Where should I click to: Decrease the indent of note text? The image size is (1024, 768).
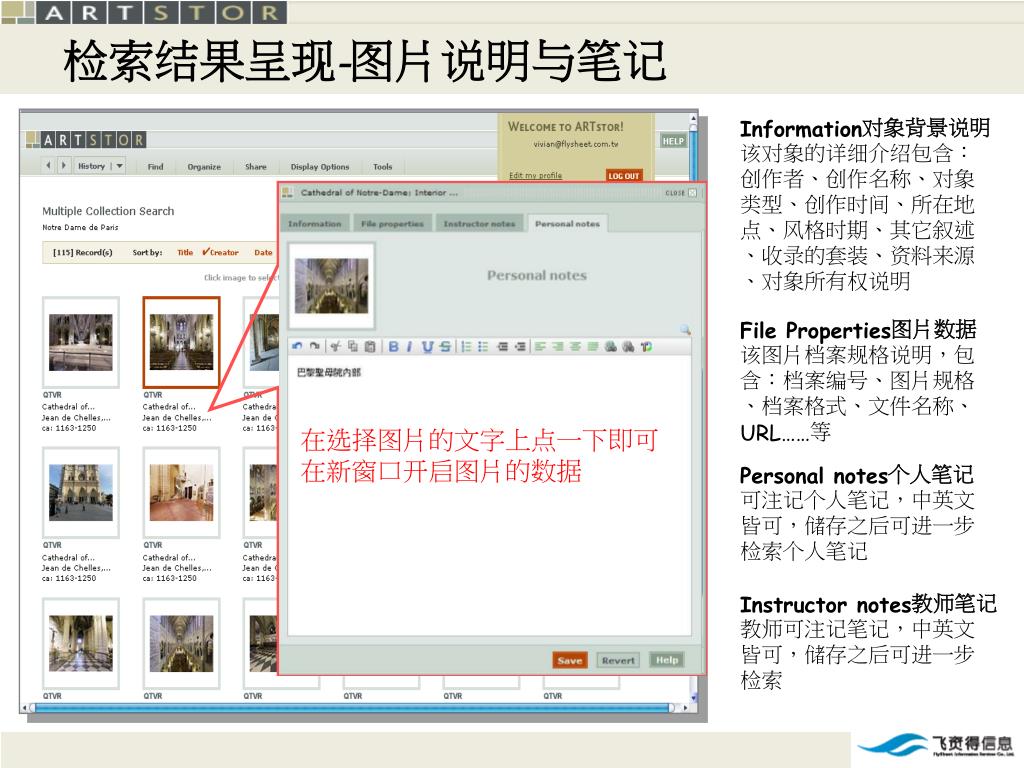click(502, 346)
